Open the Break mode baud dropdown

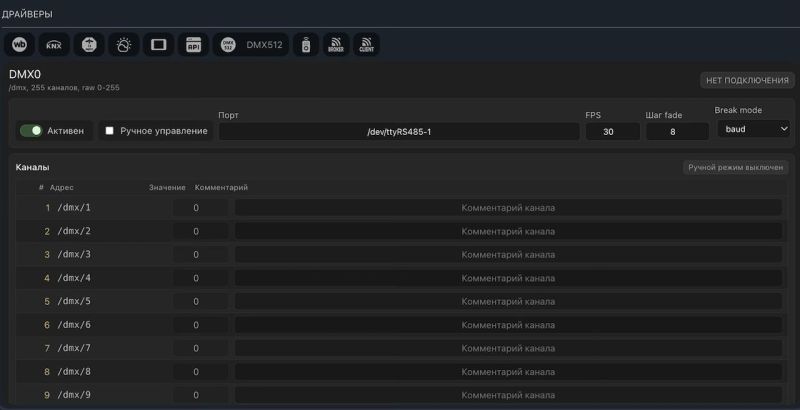coord(754,129)
